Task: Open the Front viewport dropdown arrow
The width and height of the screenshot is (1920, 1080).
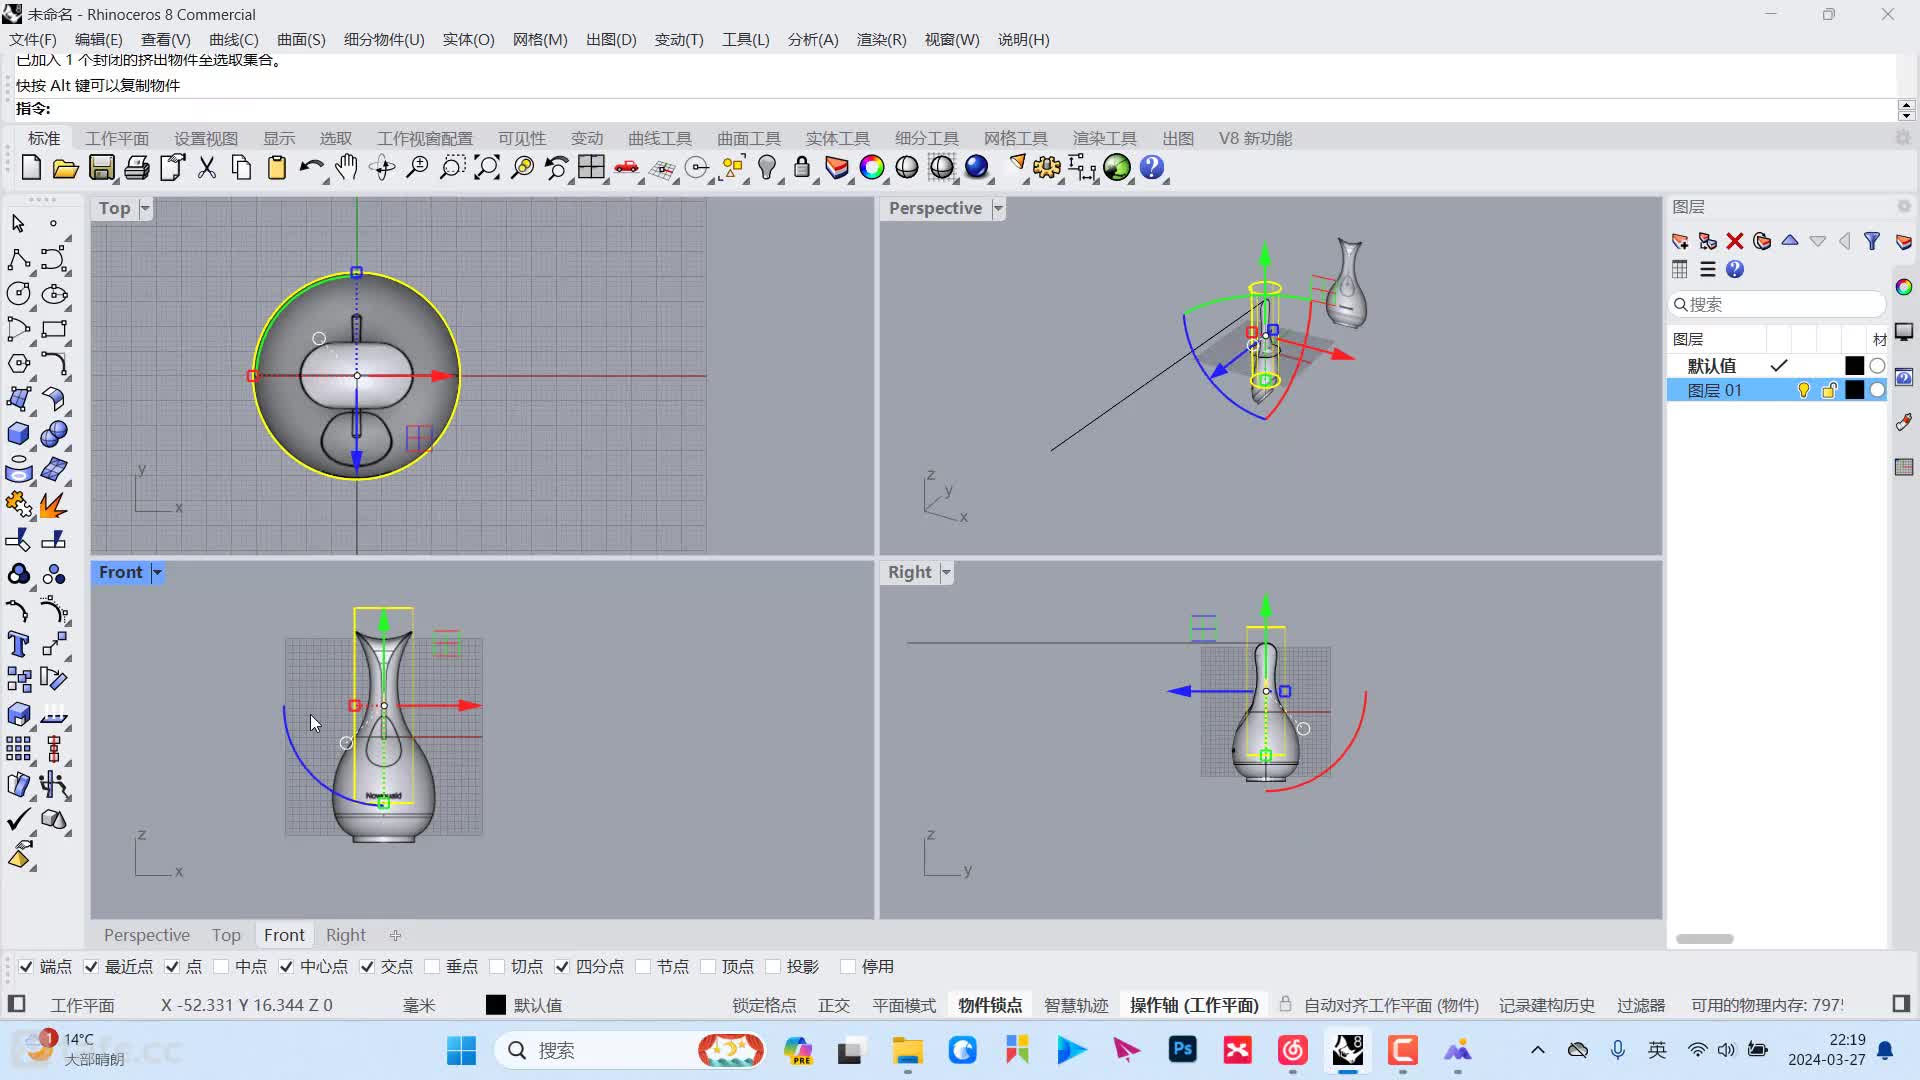Action: pos(157,572)
